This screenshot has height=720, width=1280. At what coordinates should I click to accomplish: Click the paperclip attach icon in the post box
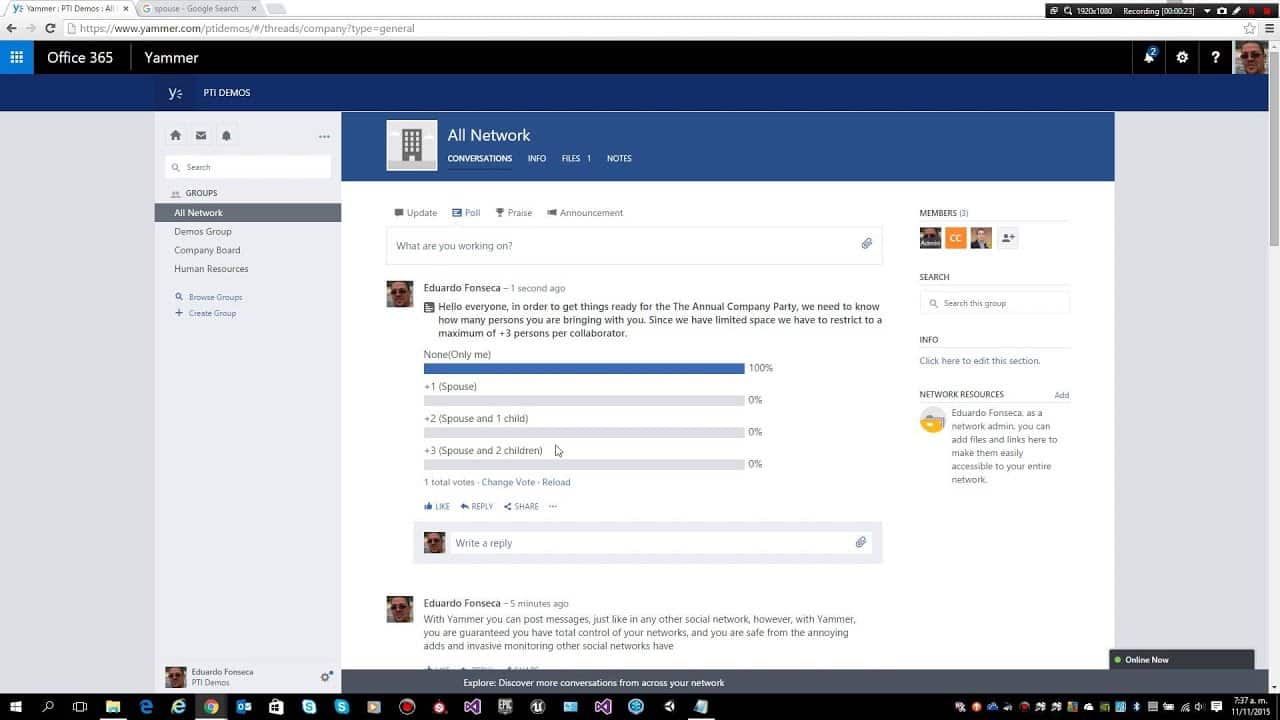867,244
